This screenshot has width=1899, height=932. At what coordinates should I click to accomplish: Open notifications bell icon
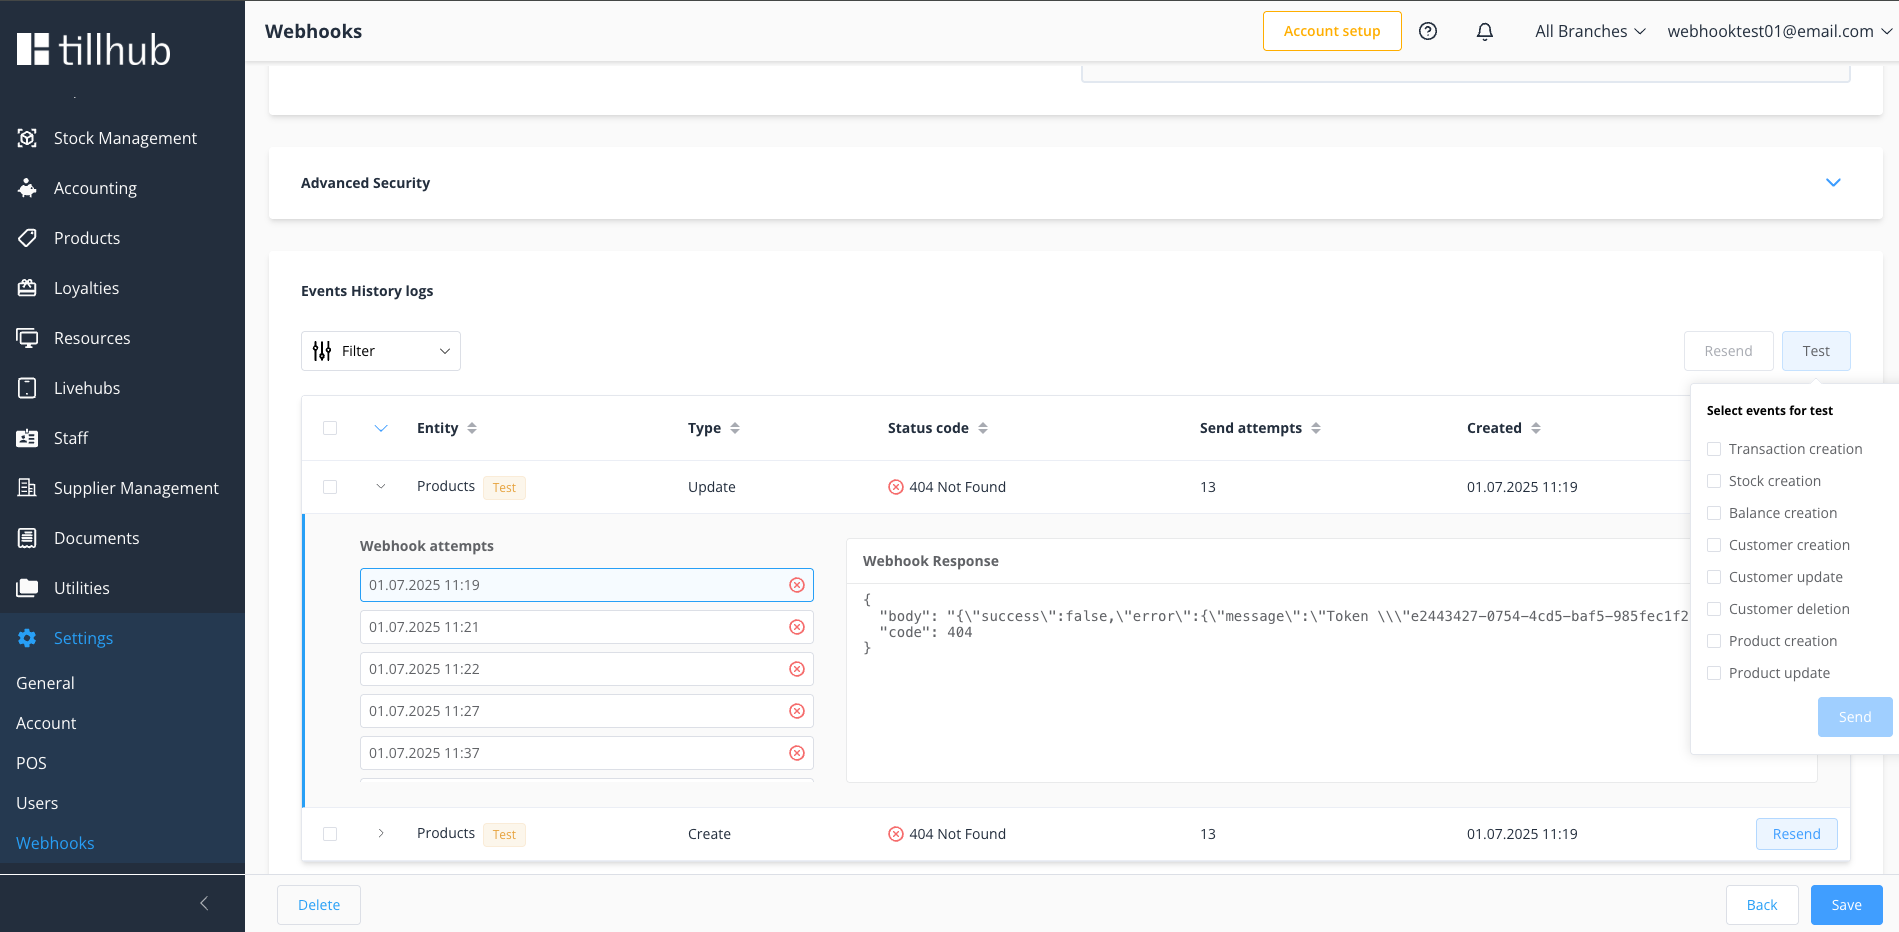click(x=1485, y=31)
